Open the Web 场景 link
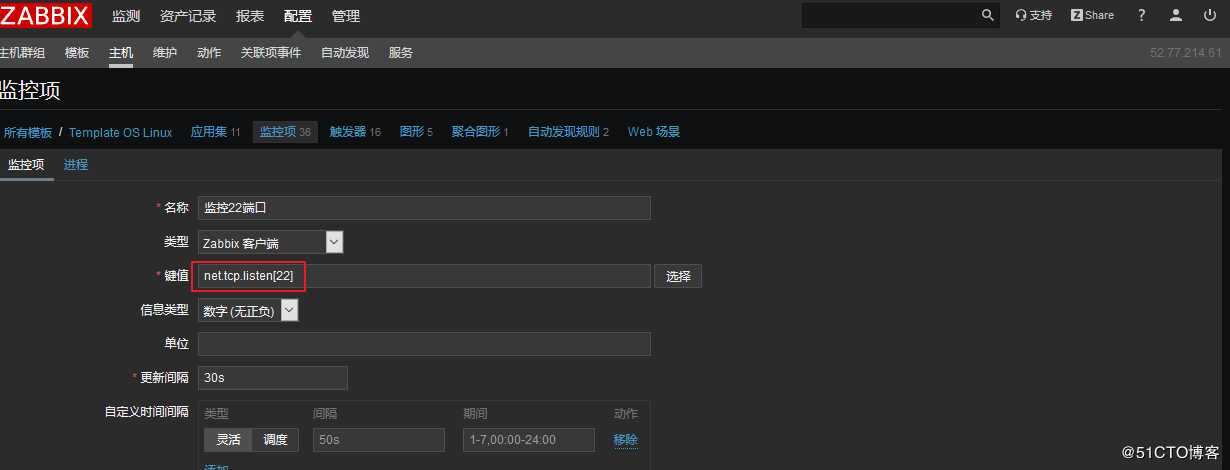The height and width of the screenshot is (470, 1230). pyautogui.click(x=654, y=132)
